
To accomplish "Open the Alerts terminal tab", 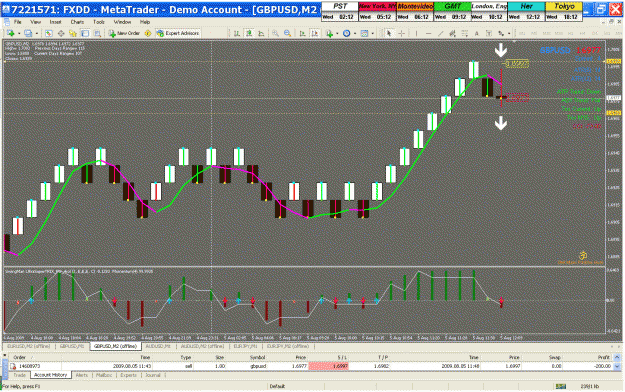I will point(82,375).
